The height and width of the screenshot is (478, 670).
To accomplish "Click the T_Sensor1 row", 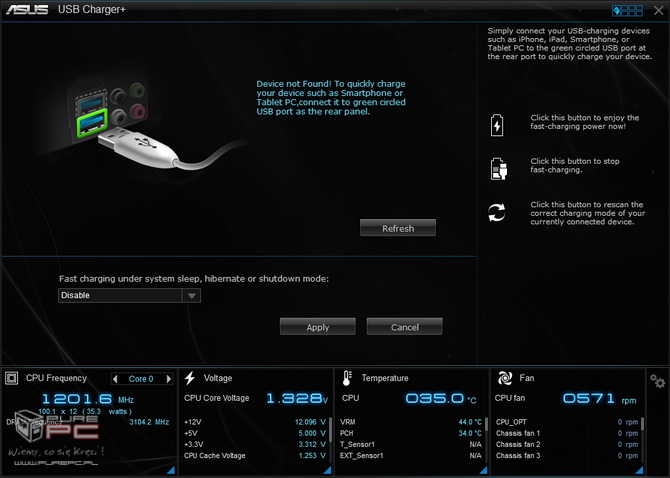I will [x=411, y=444].
